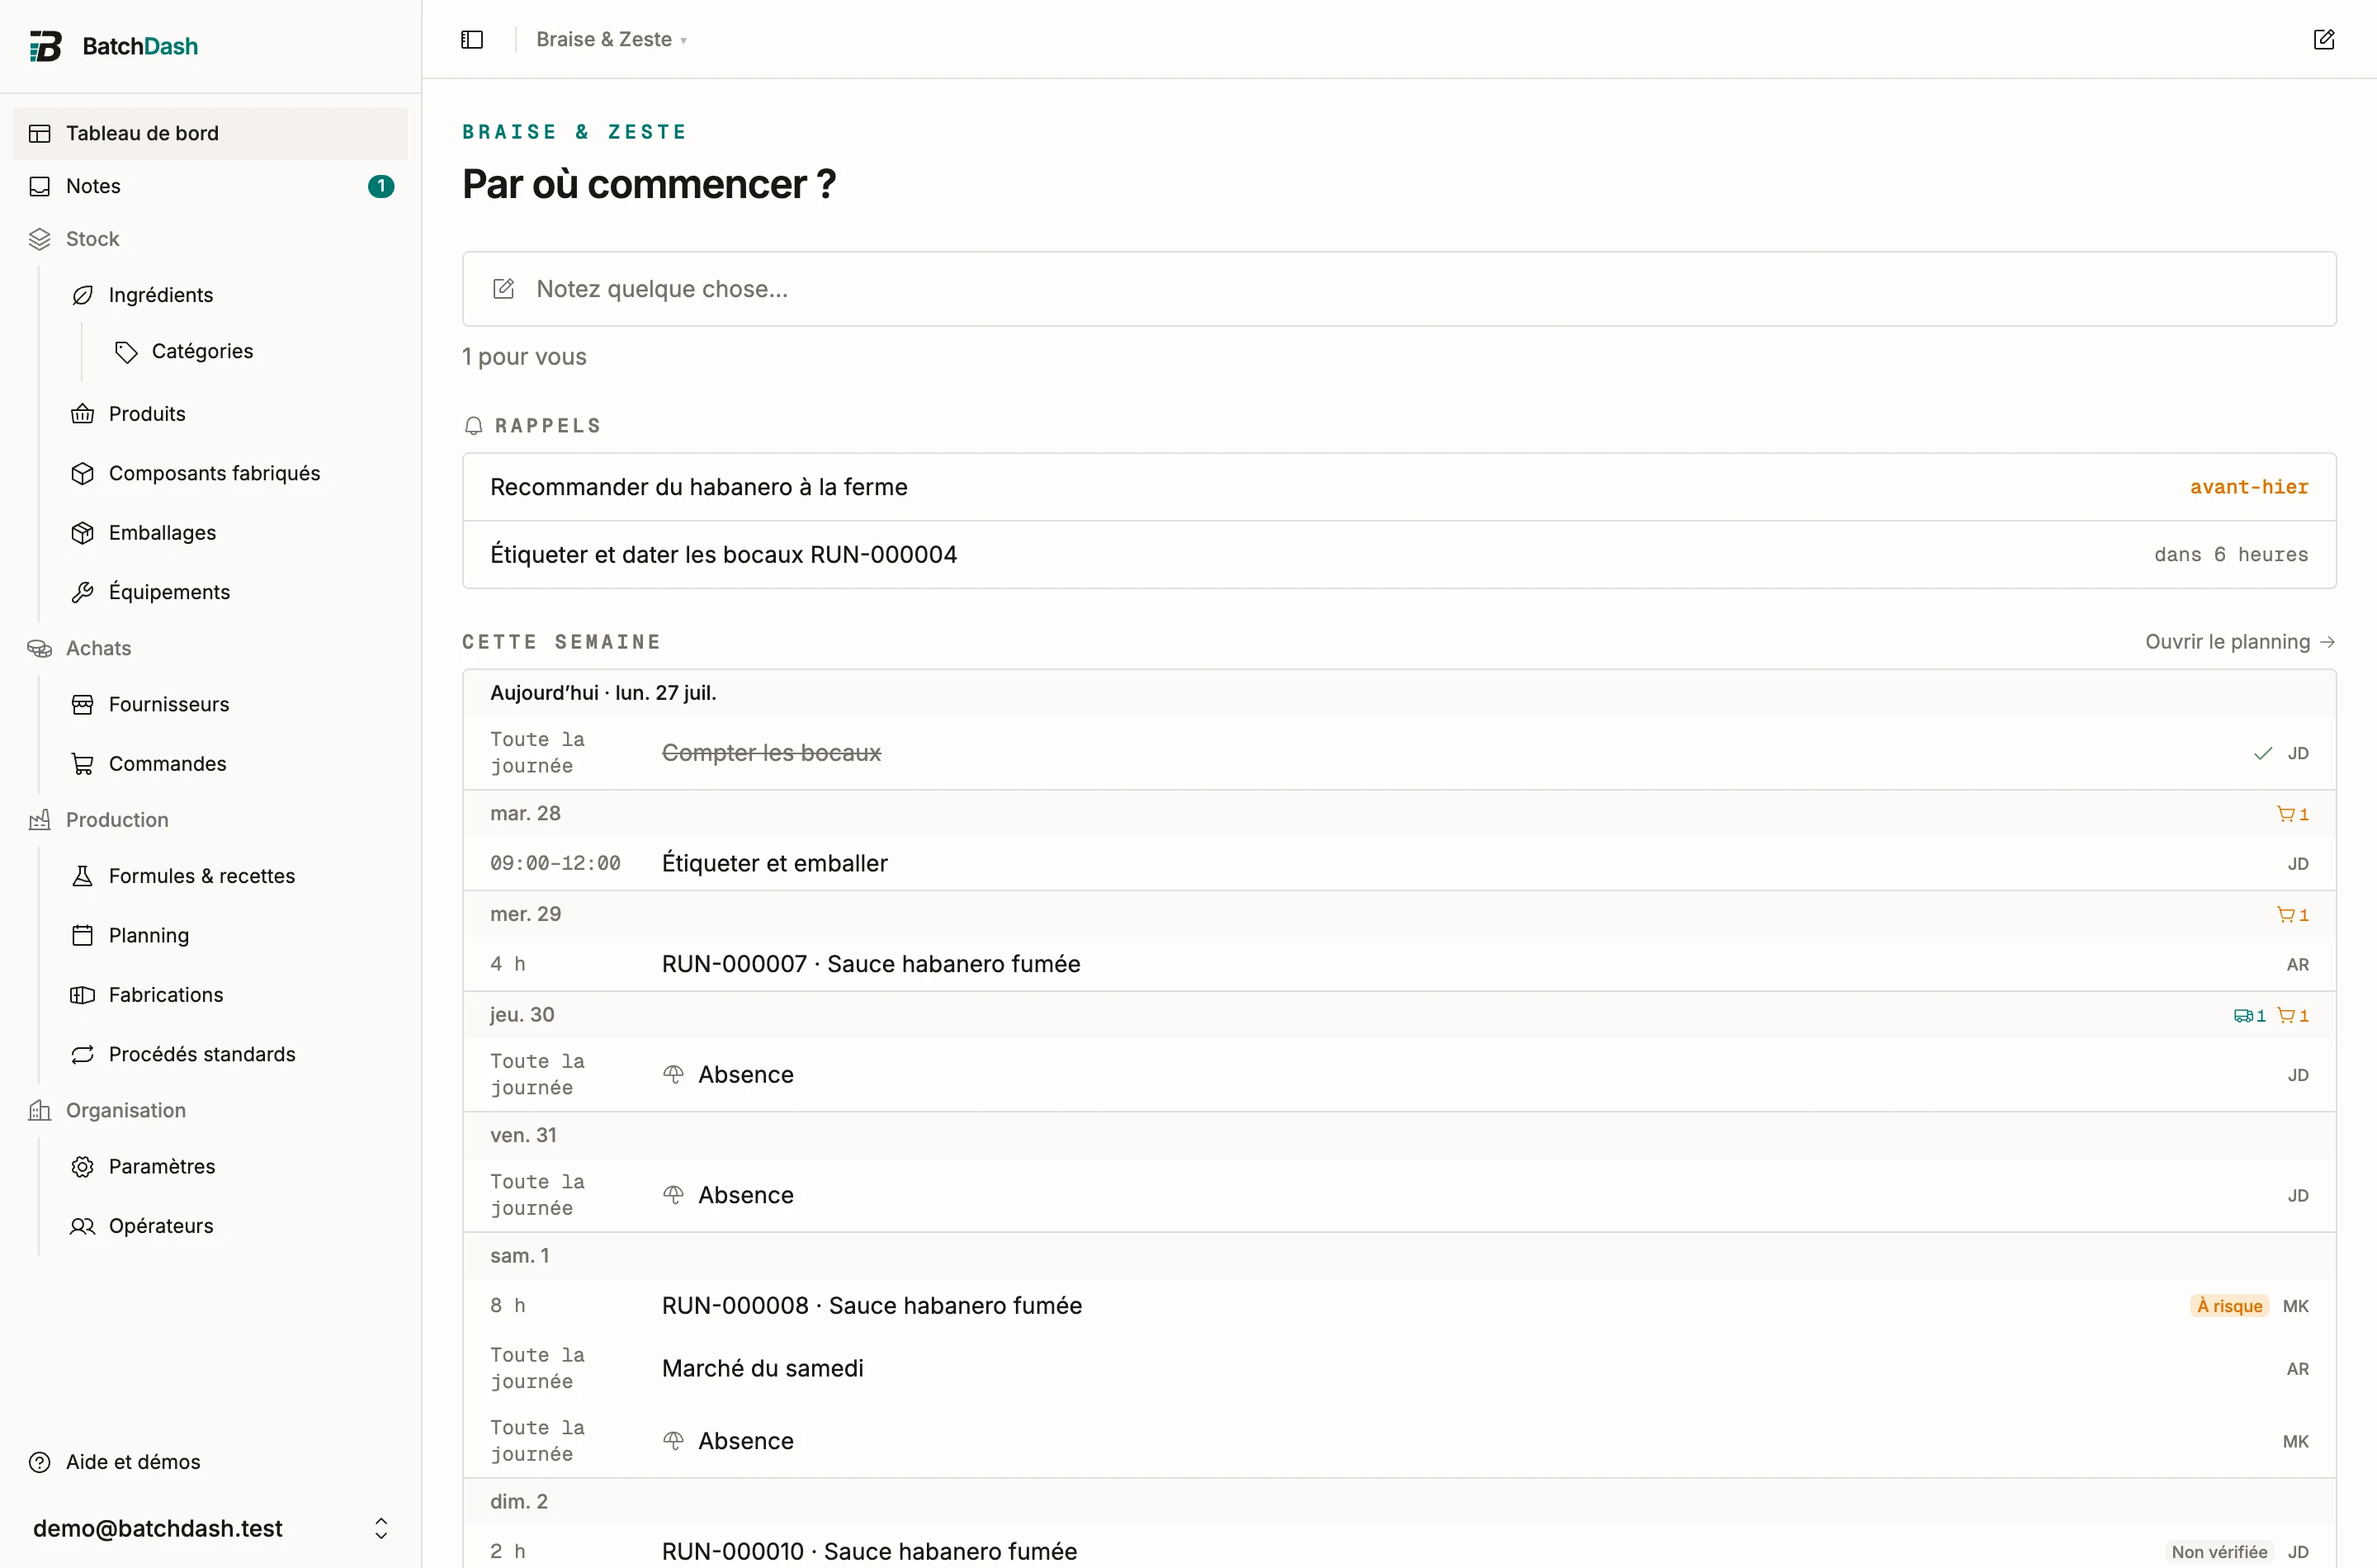Open the demo@batchdash.test account switcher
2377x1568 pixels.
pyautogui.click(x=210, y=1528)
